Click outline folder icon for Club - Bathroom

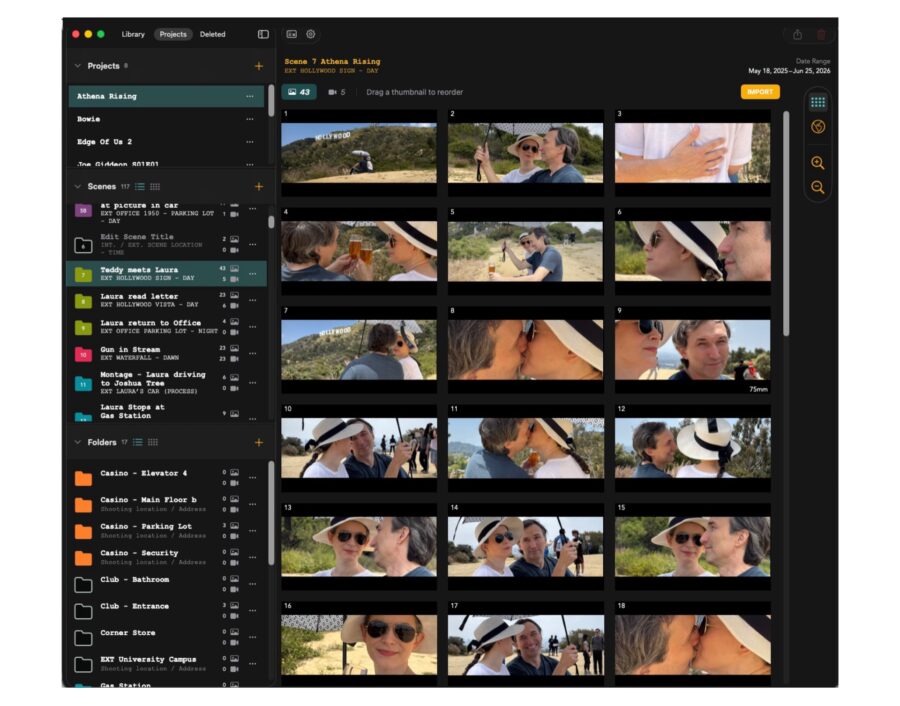click(x=83, y=584)
